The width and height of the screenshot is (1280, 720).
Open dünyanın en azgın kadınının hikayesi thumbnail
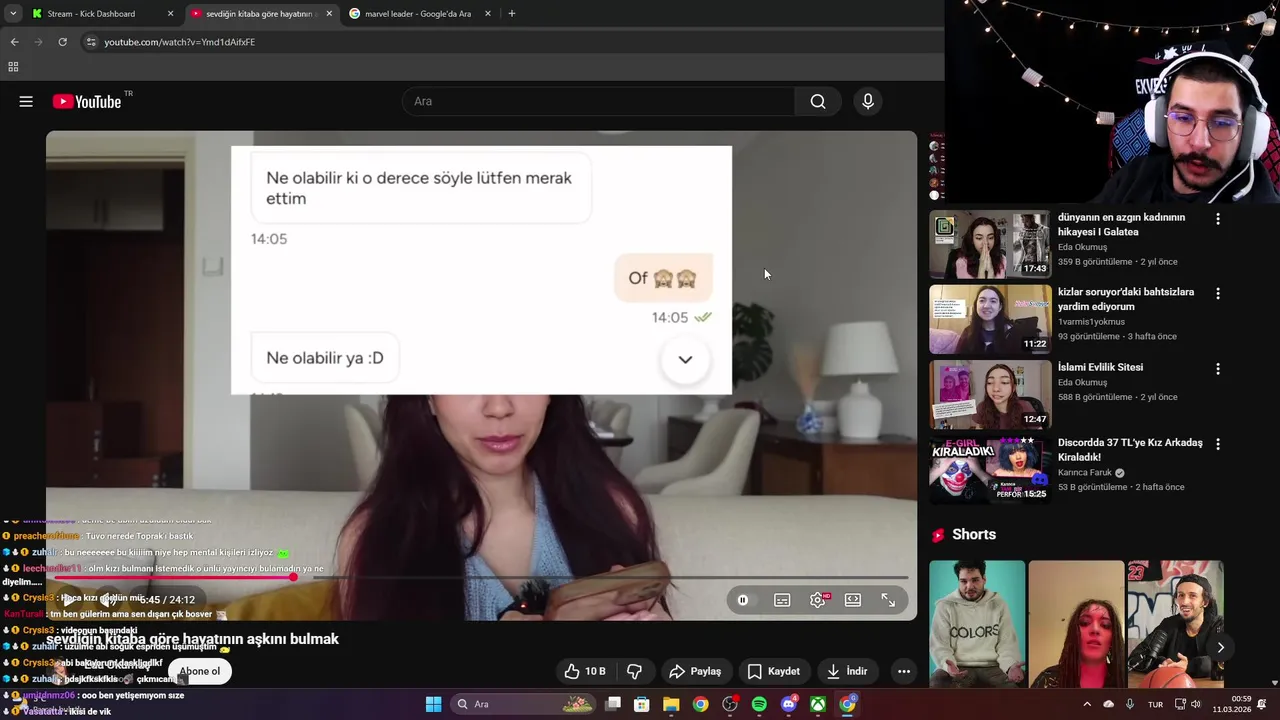tap(990, 244)
